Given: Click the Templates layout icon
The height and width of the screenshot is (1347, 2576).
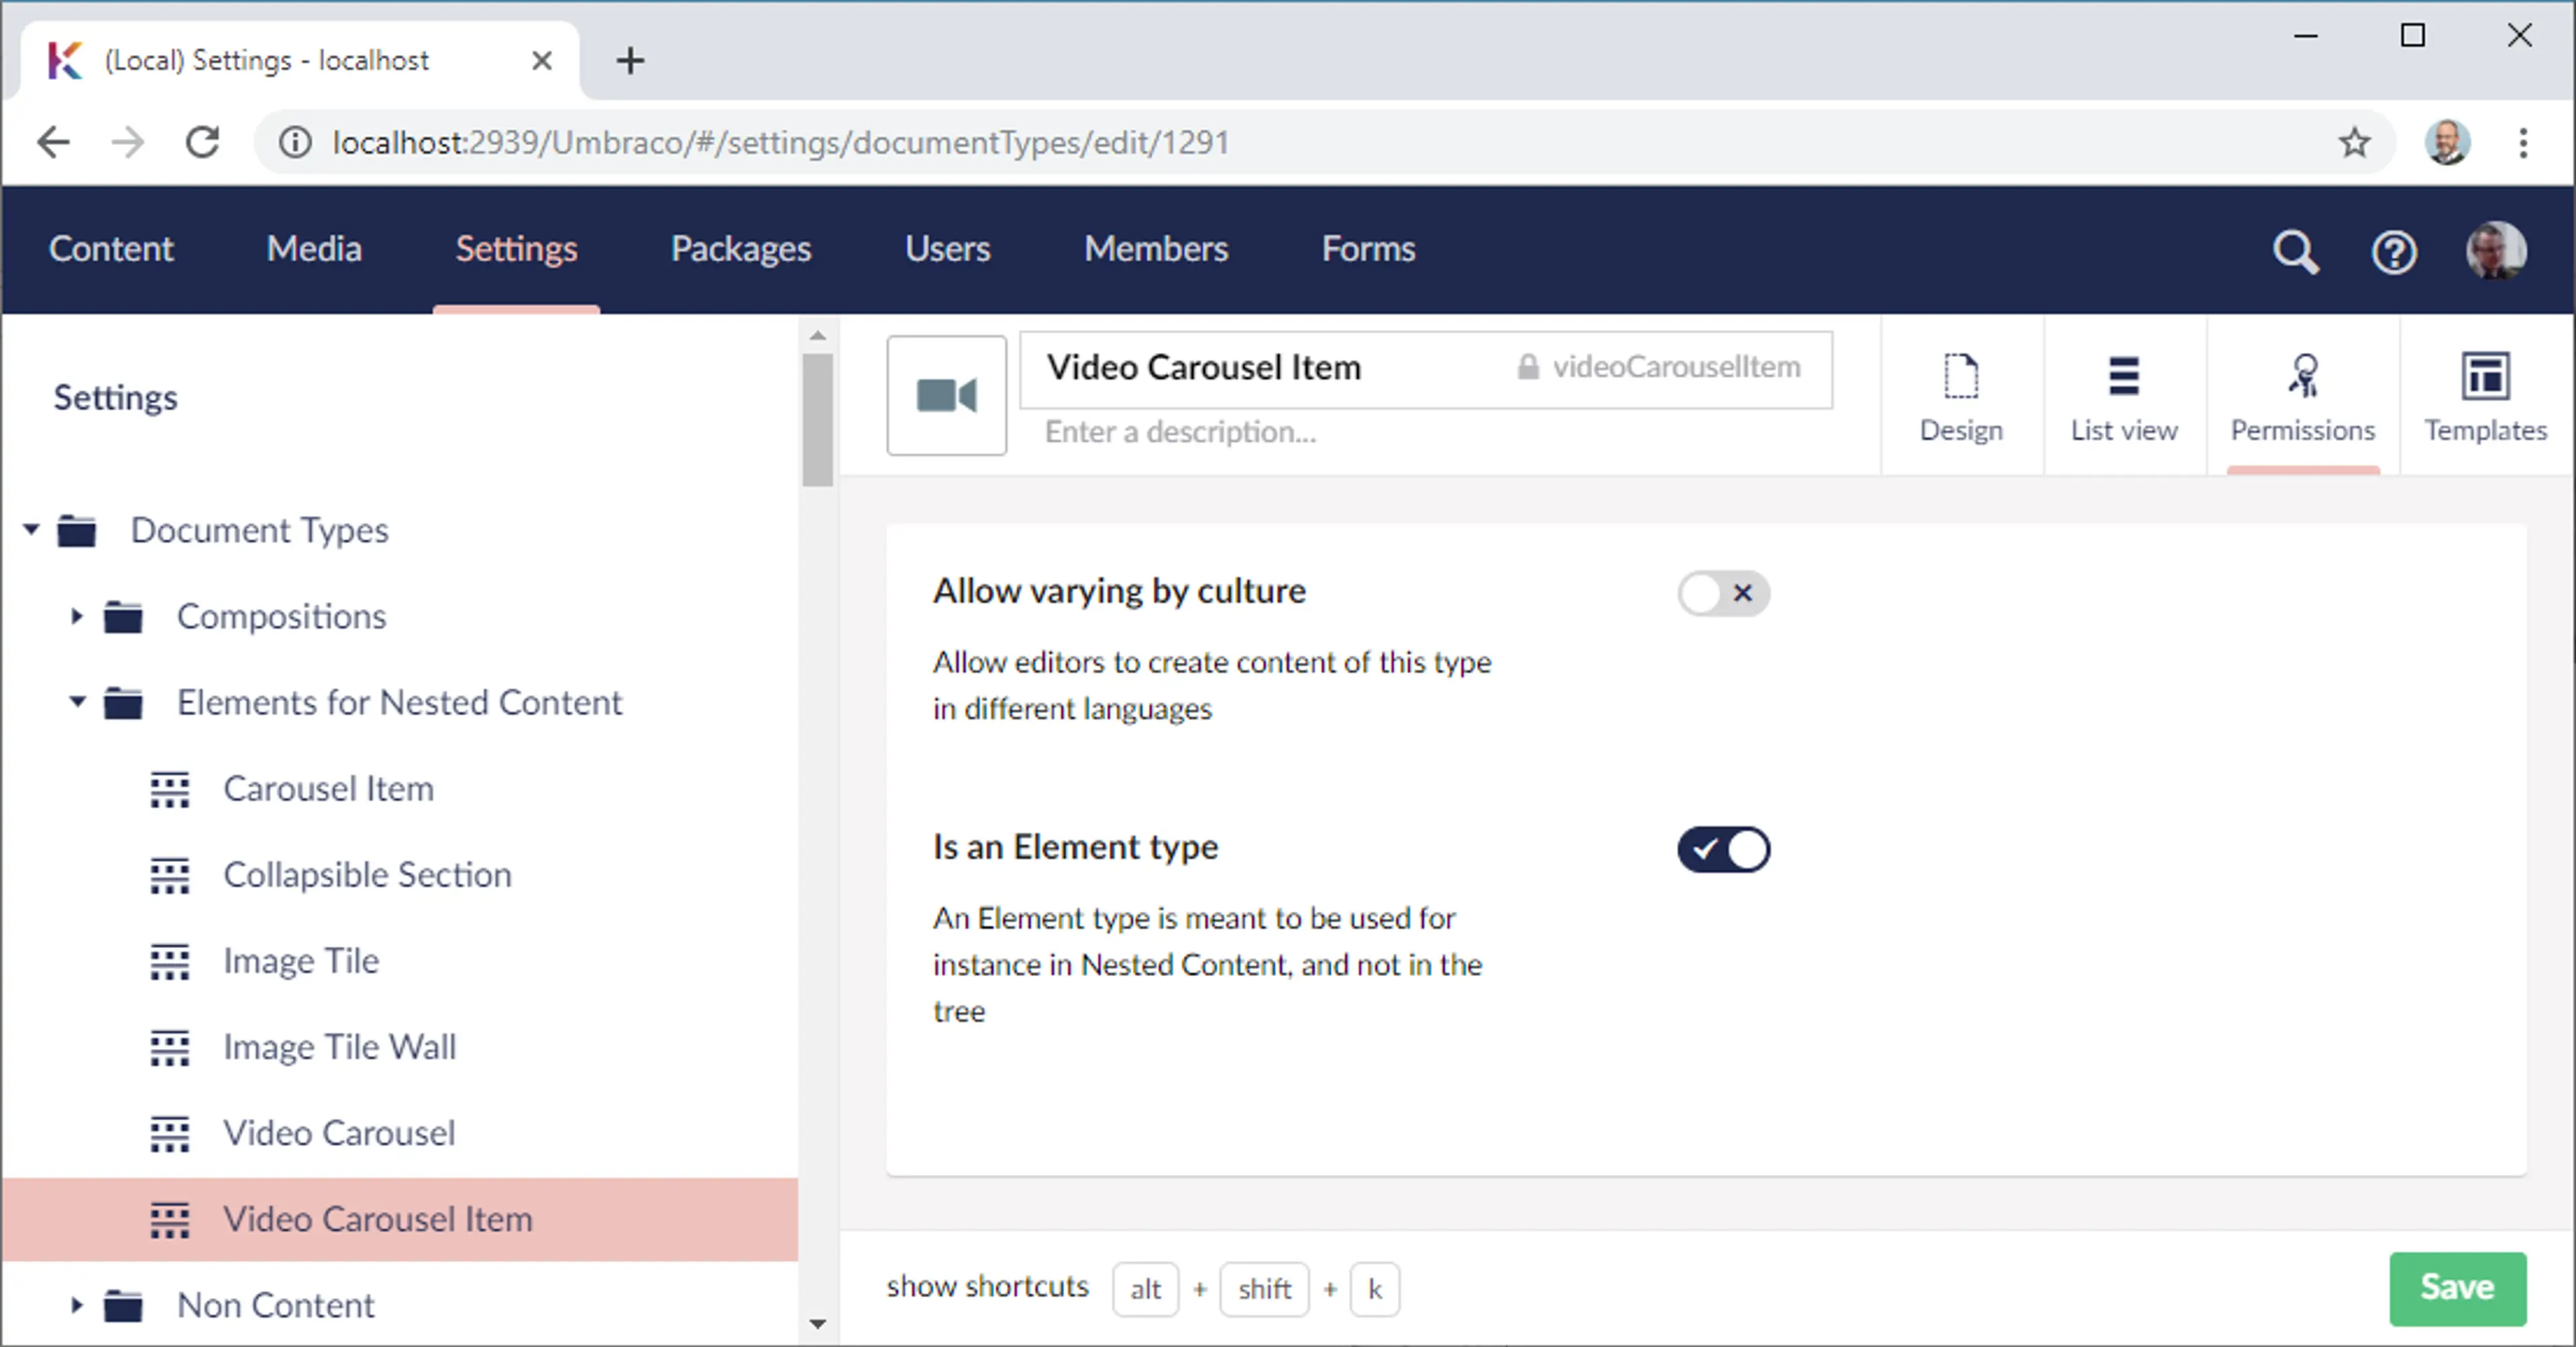Looking at the screenshot, I should click(2484, 377).
